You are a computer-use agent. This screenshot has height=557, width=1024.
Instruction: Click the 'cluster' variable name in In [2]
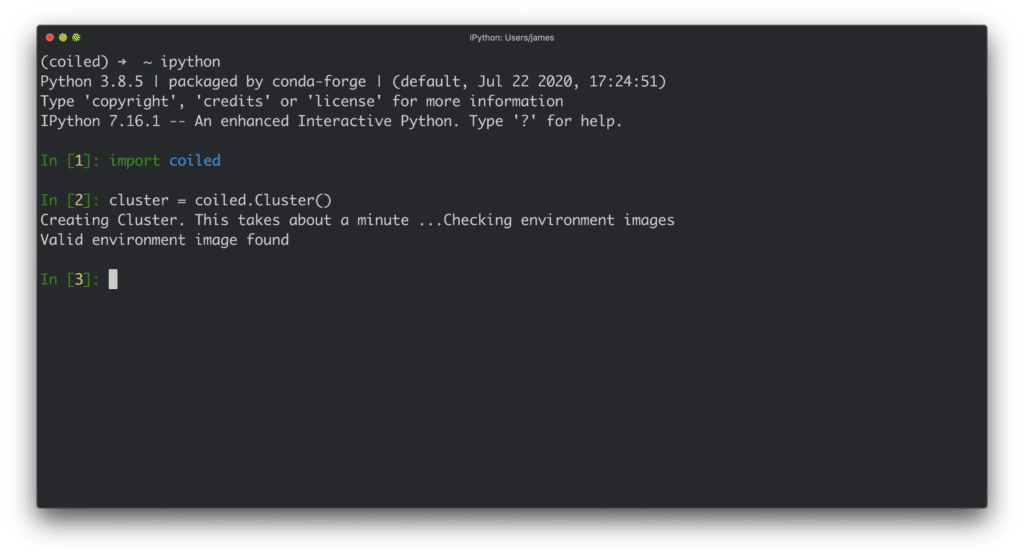point(139,200)
